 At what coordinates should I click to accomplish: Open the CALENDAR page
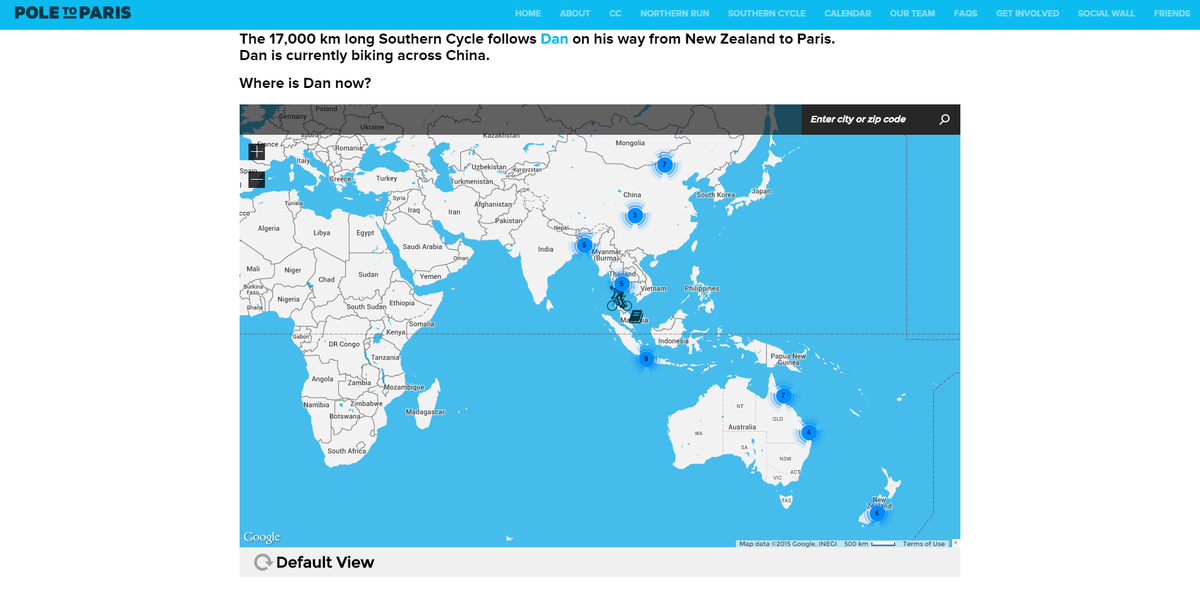pyautogui.click(x=848, y=14)
